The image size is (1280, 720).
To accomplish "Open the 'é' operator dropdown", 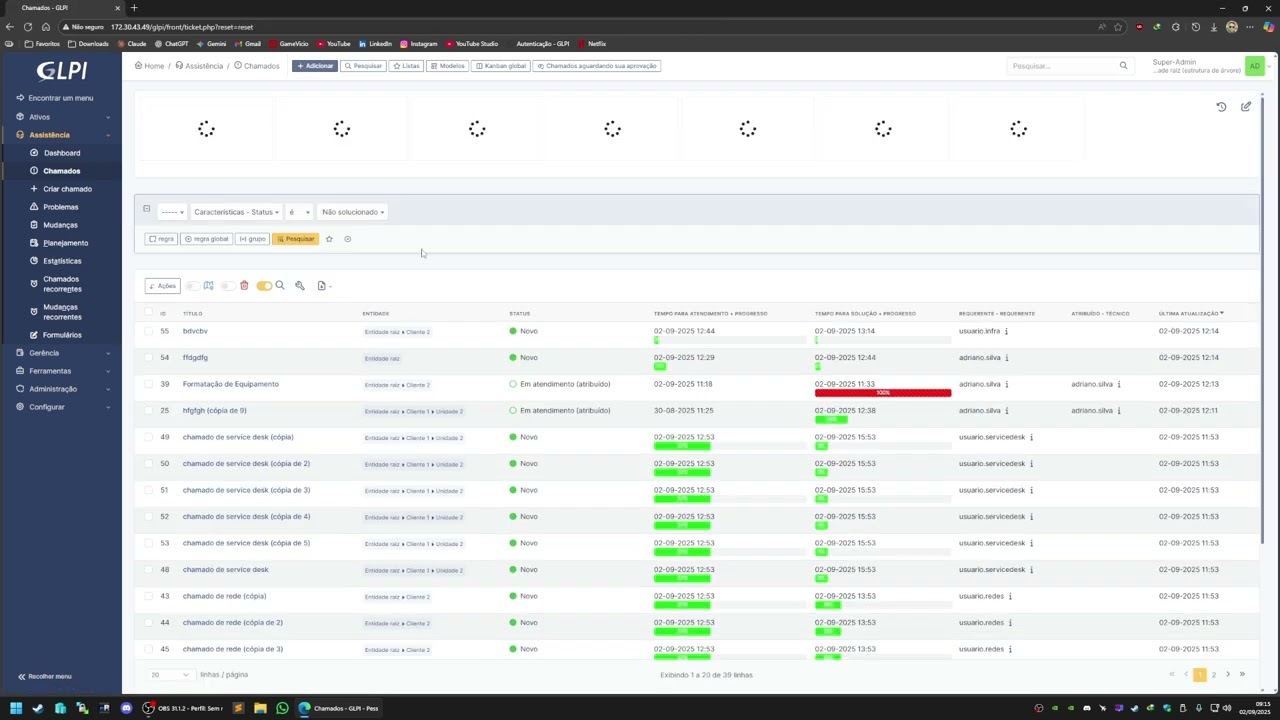I will click(x=299, y=212).
